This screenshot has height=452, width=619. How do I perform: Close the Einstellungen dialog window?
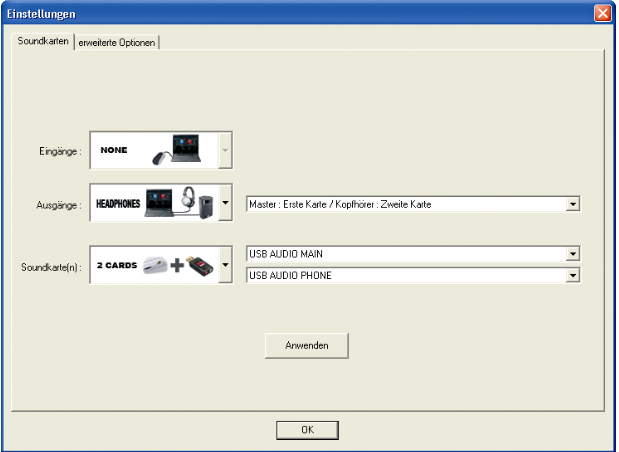[x=603, y=13]
